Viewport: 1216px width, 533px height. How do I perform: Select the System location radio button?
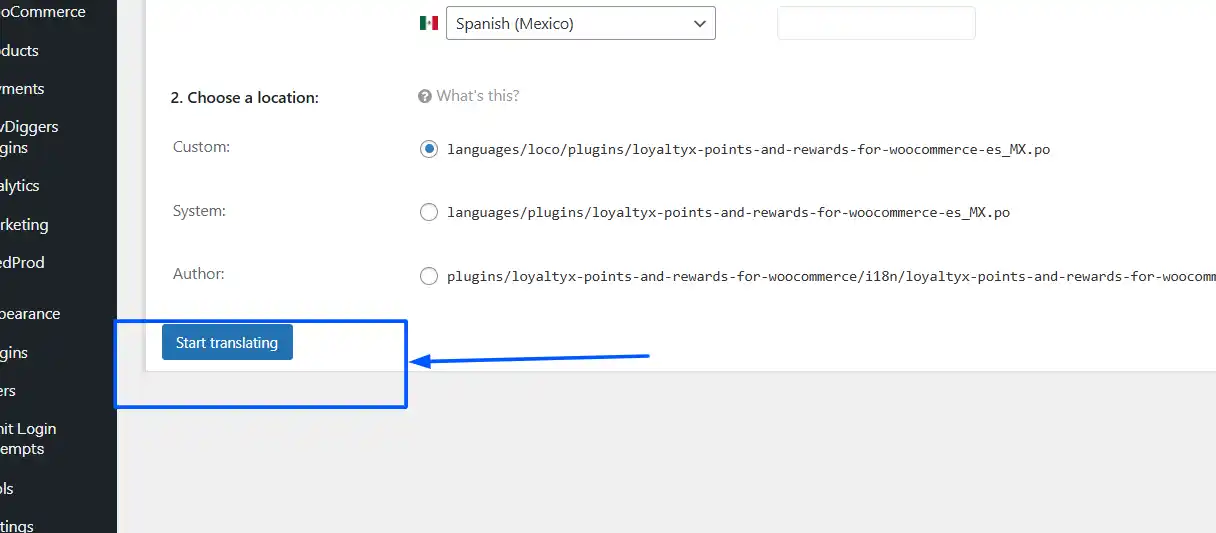click(429, 212)
